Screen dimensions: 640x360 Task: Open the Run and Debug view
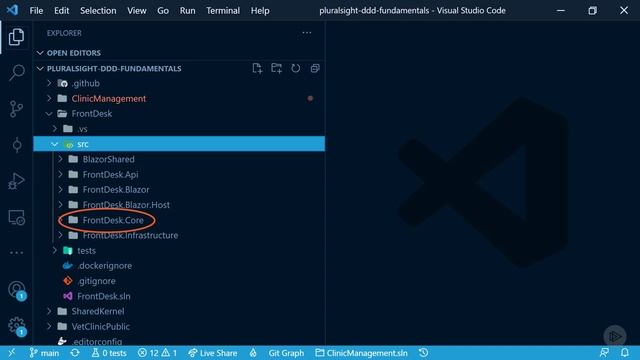pyautogui.click(x=16, y=181)
